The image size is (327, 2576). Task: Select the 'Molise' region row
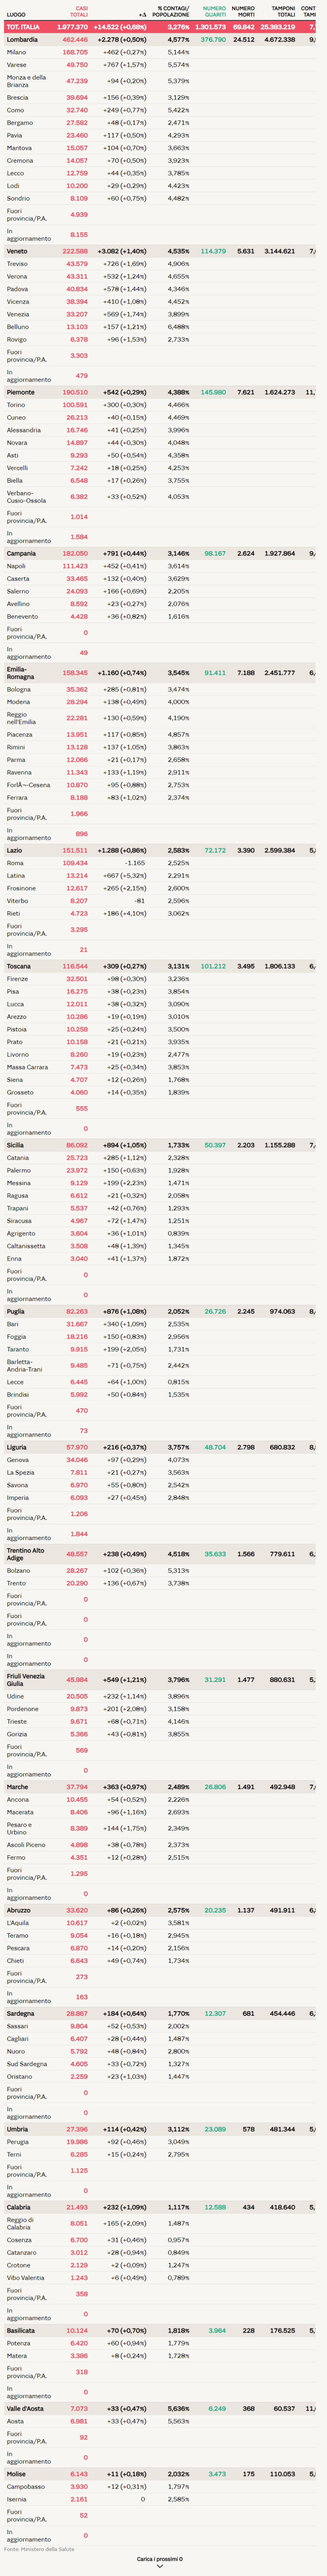[x=160, y=2474]
